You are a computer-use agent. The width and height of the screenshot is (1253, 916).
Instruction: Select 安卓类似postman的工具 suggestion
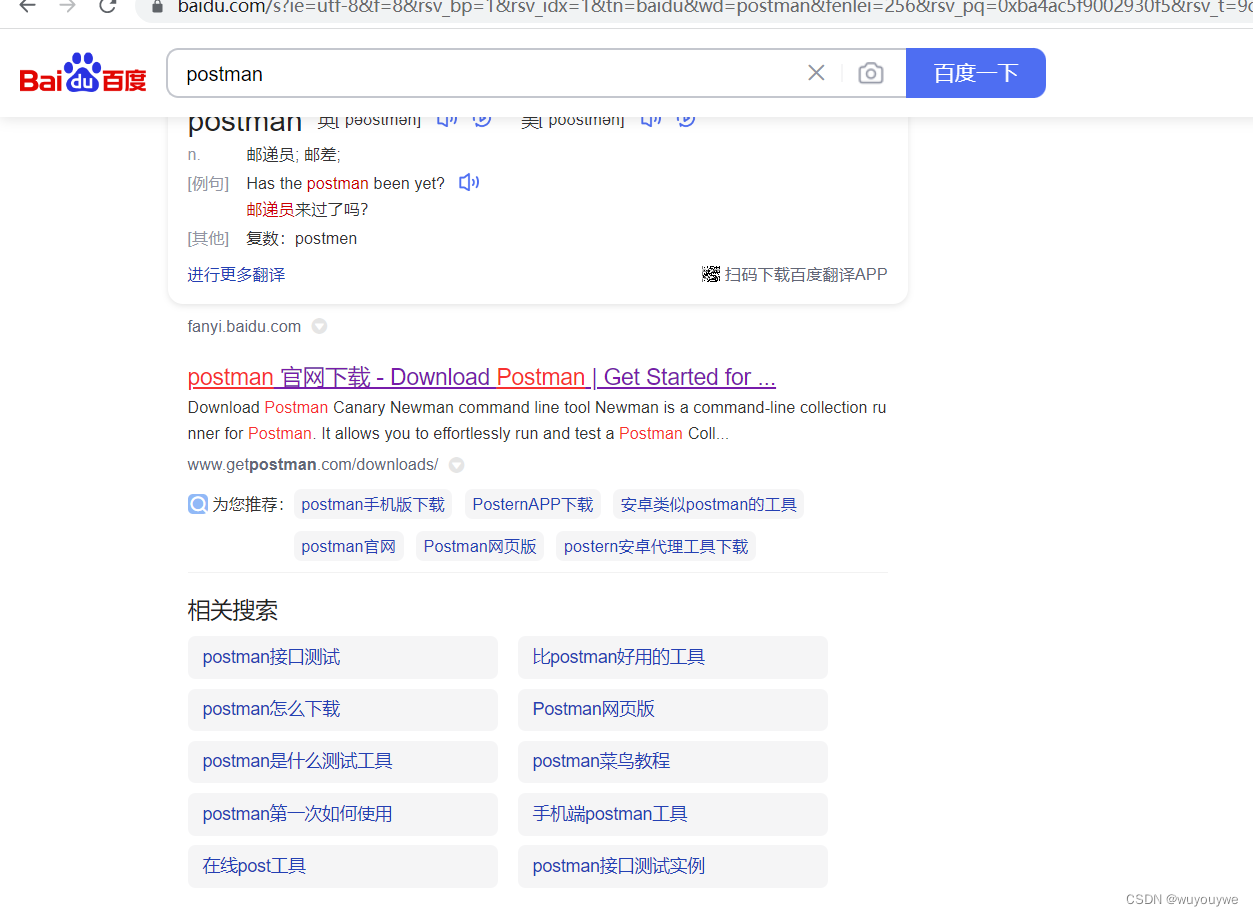click(709, 504)
